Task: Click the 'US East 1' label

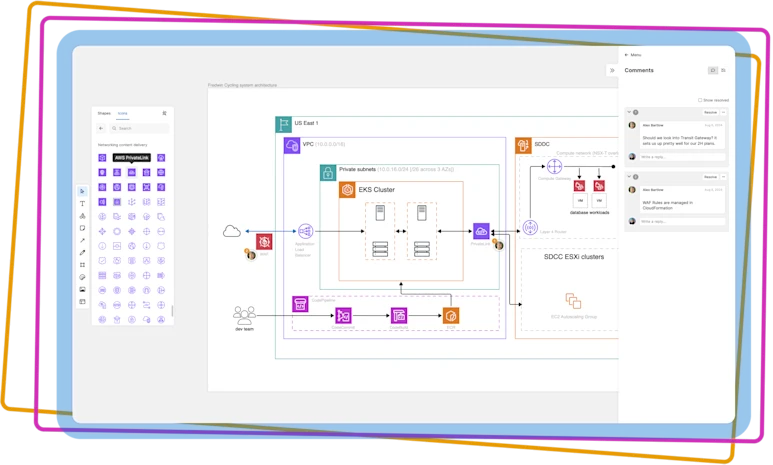Action: [307, 123]
